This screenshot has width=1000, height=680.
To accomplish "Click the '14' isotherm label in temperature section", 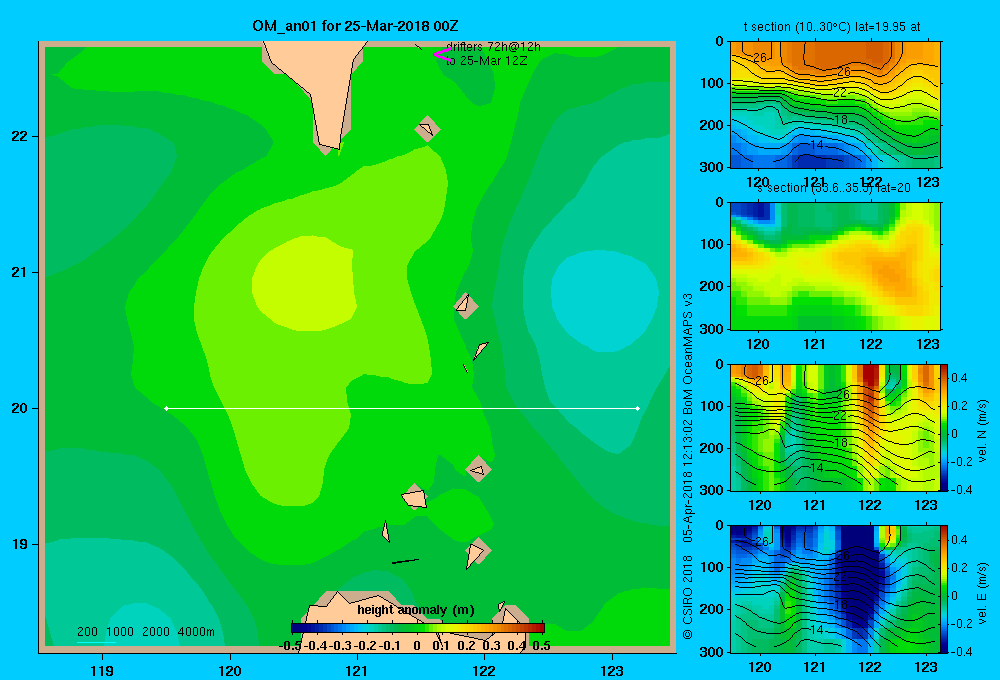I will coord(817,145).
